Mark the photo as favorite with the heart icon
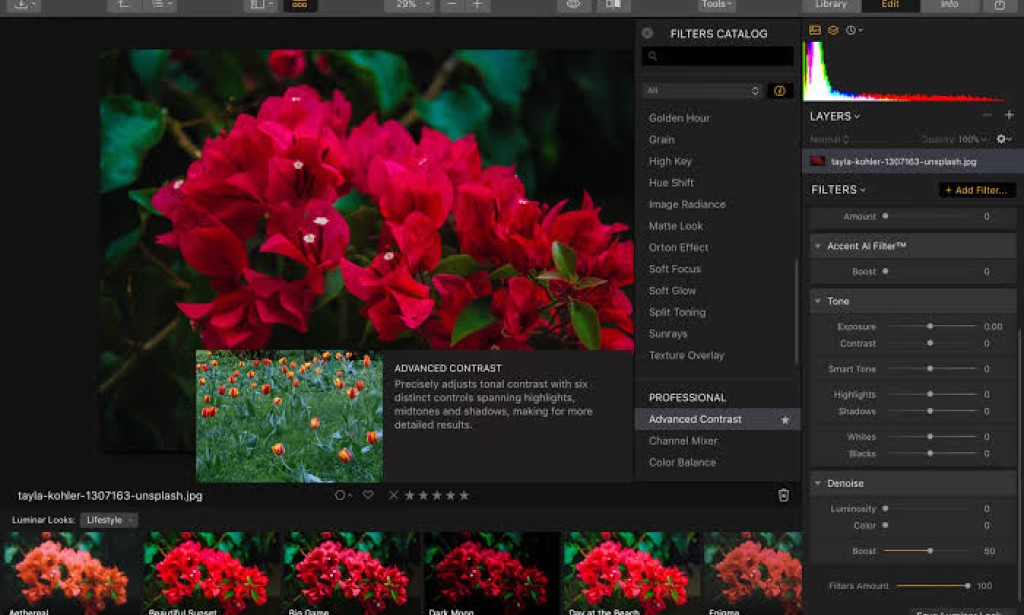 (x=367, y=494)
